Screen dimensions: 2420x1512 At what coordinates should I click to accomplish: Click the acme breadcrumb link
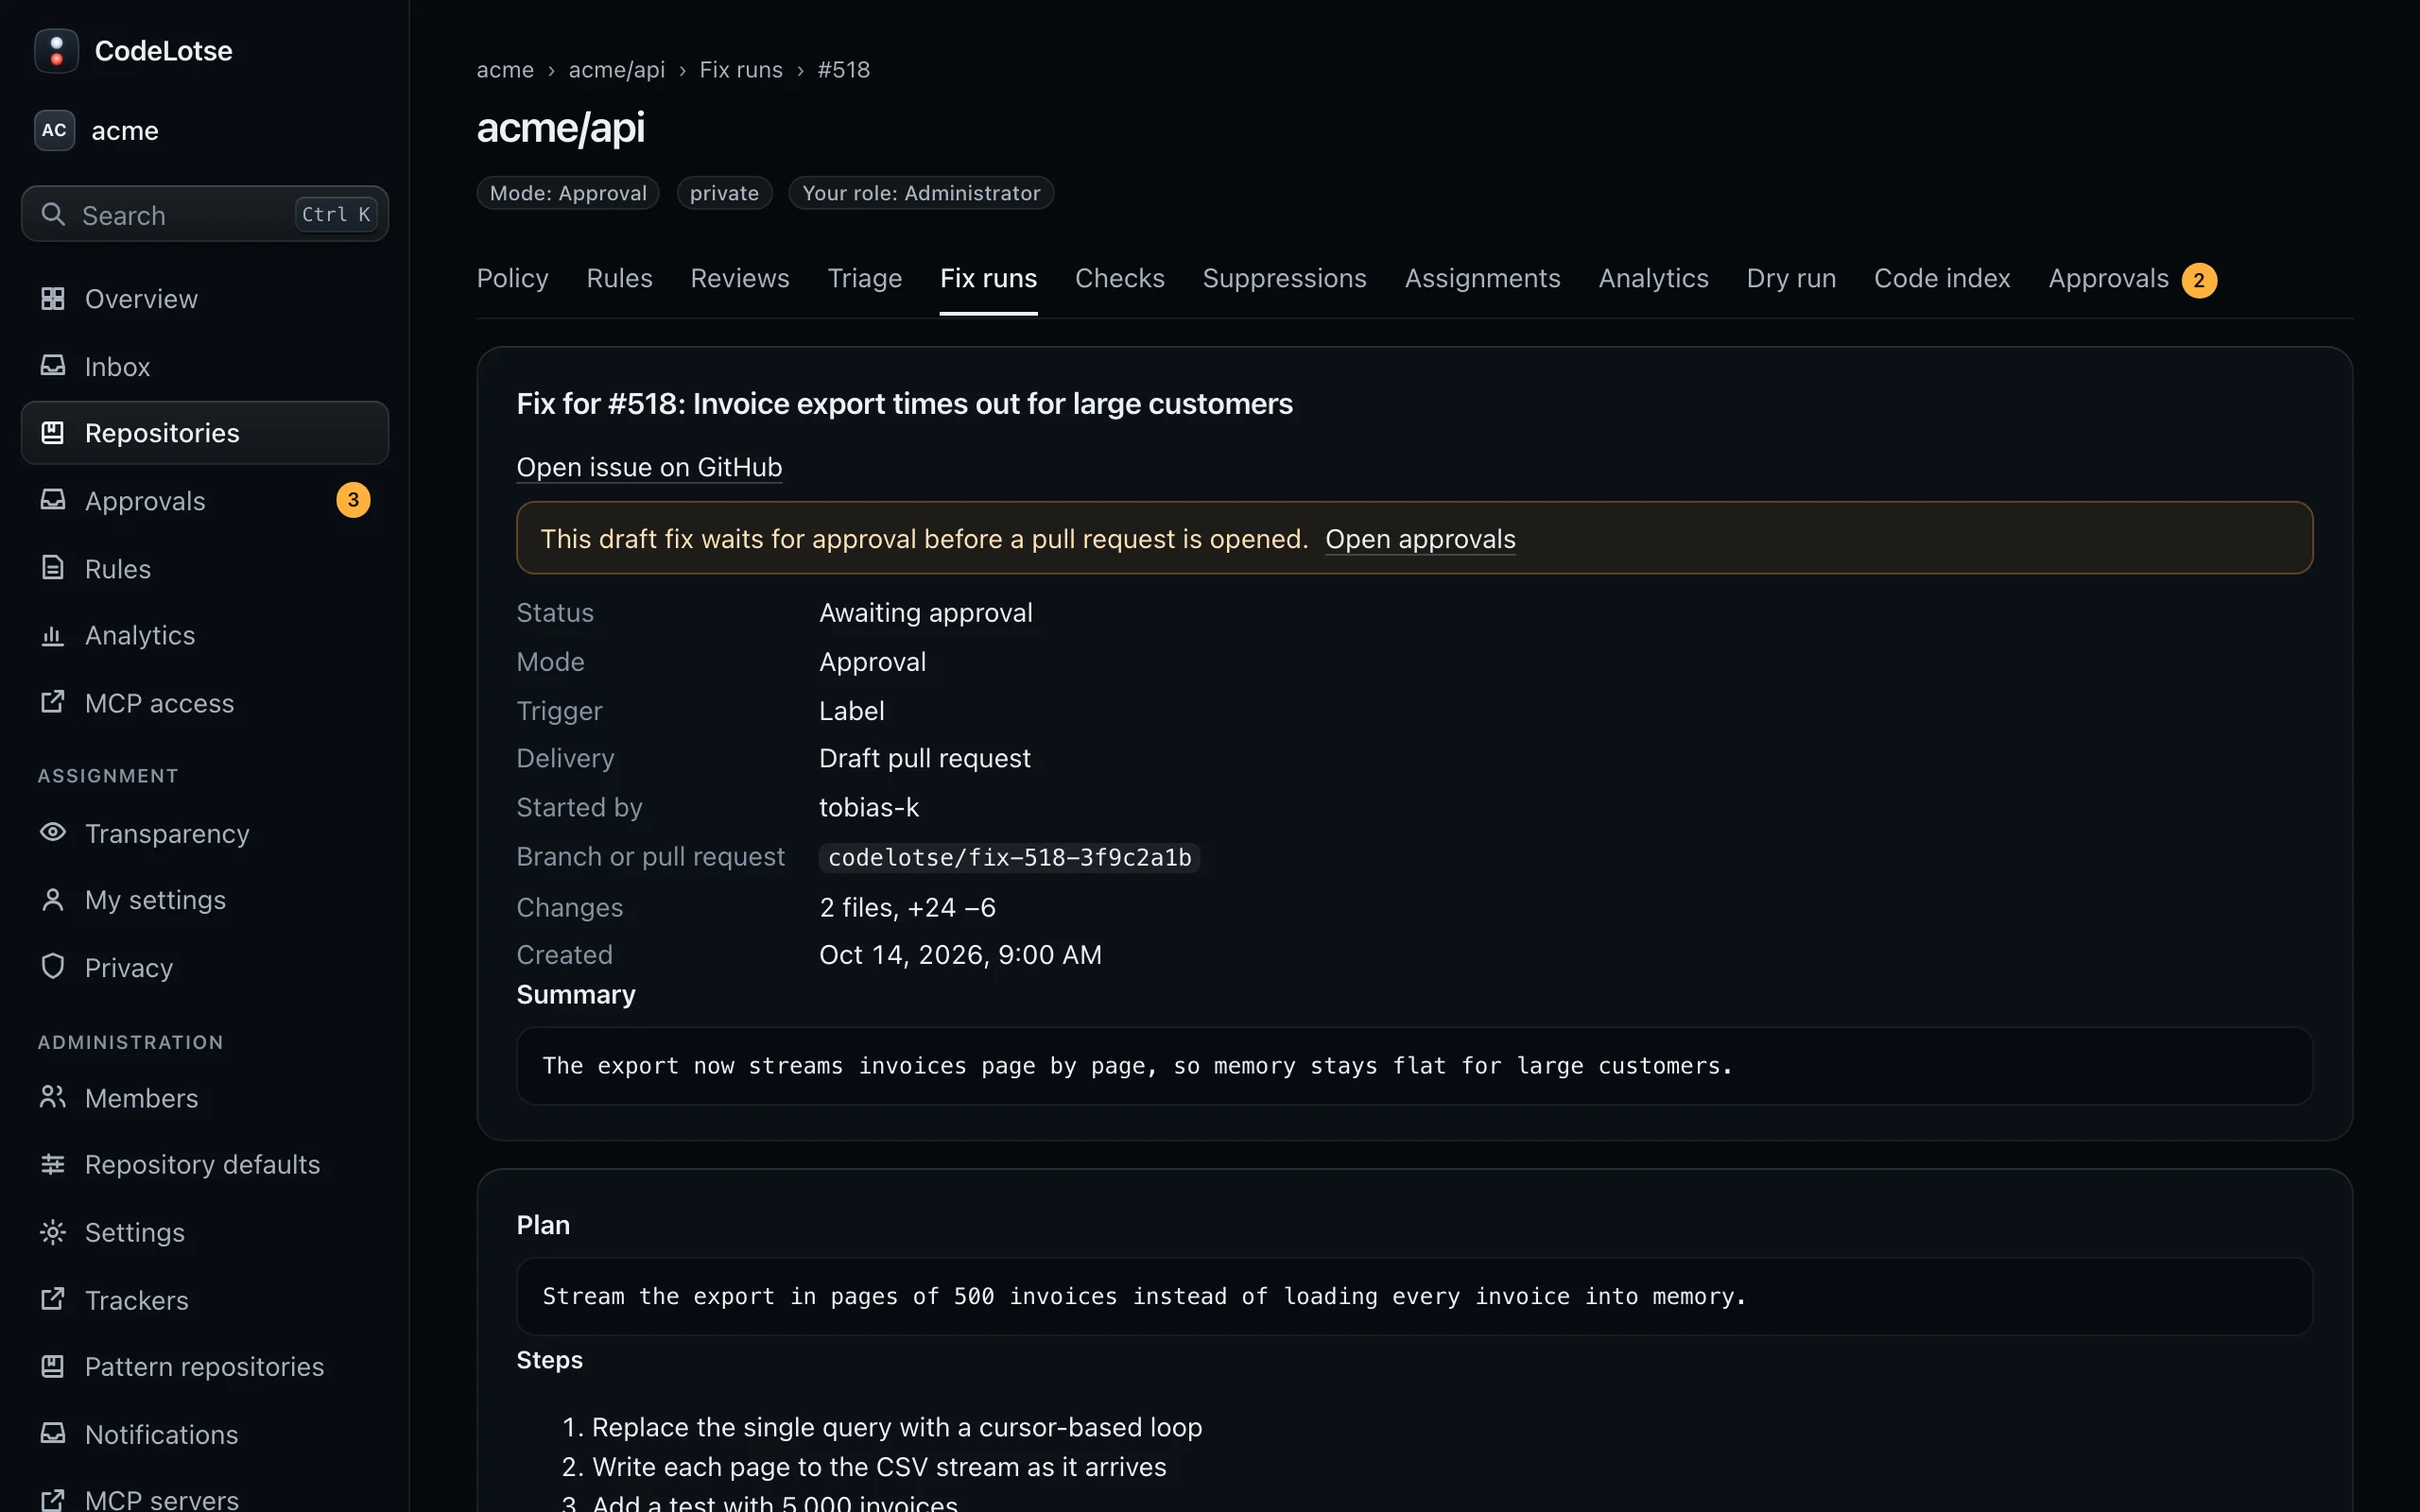coord(505,70)
